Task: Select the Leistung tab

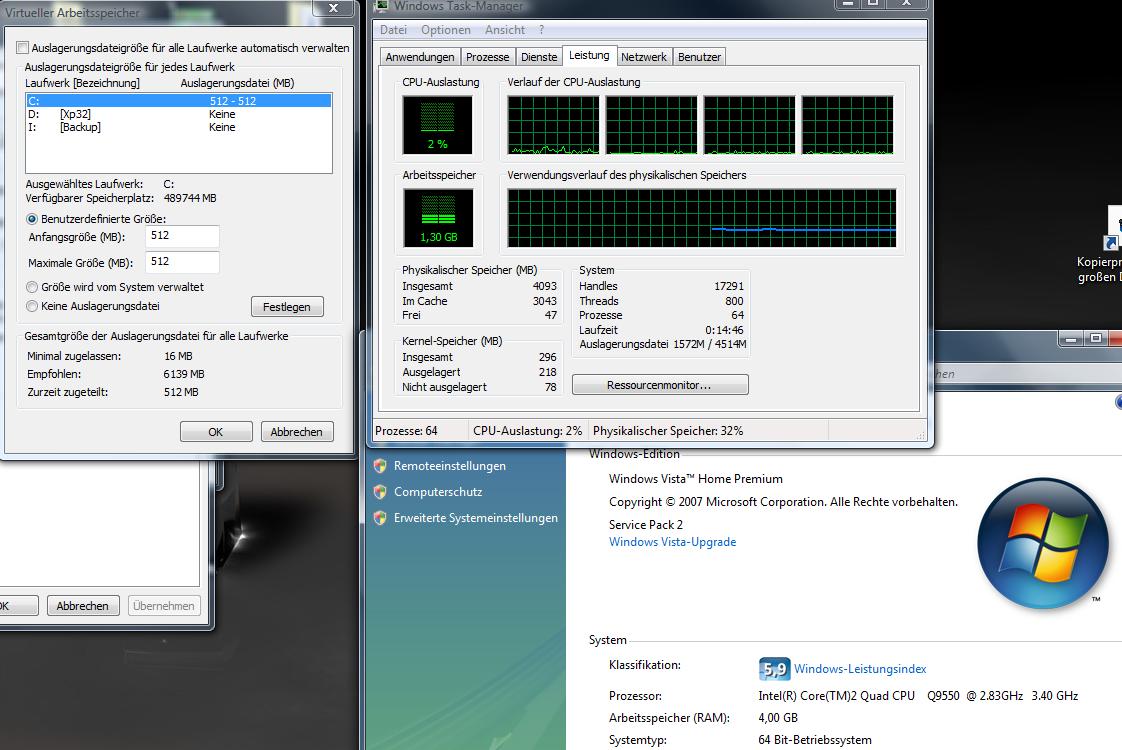Action: (590, 56)
